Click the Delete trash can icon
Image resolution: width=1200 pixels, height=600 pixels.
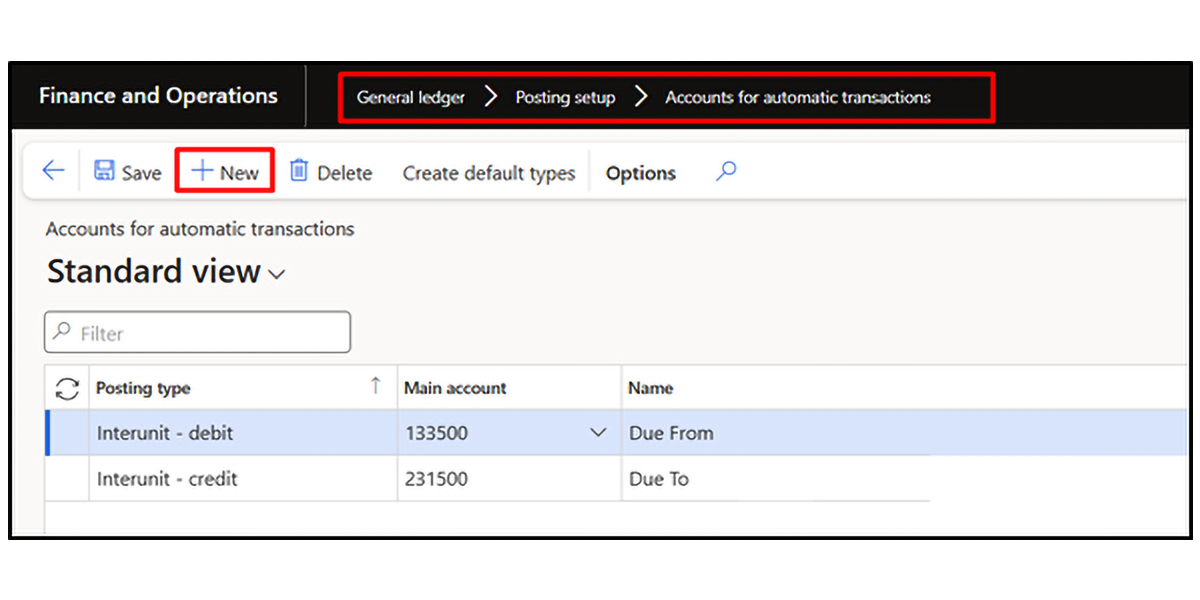(x=299, y=171)
